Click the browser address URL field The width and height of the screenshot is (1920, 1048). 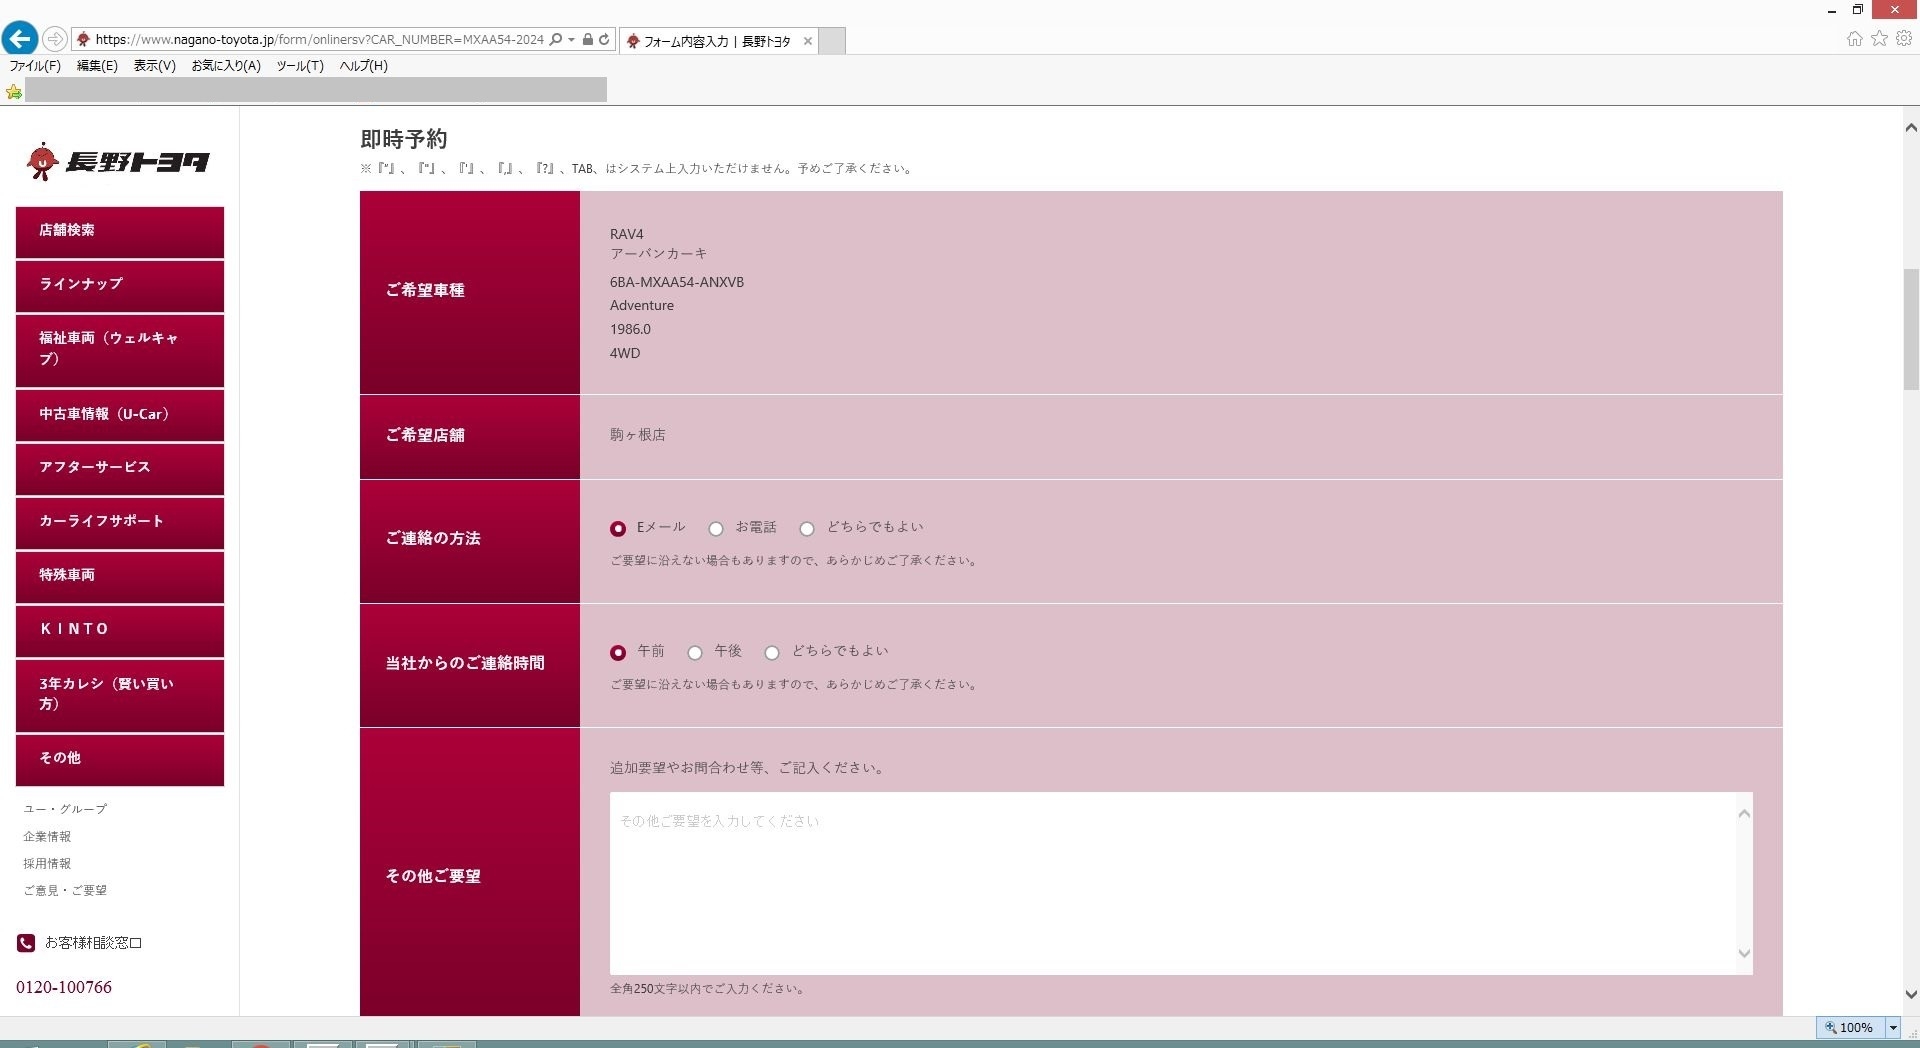(319, 40)
